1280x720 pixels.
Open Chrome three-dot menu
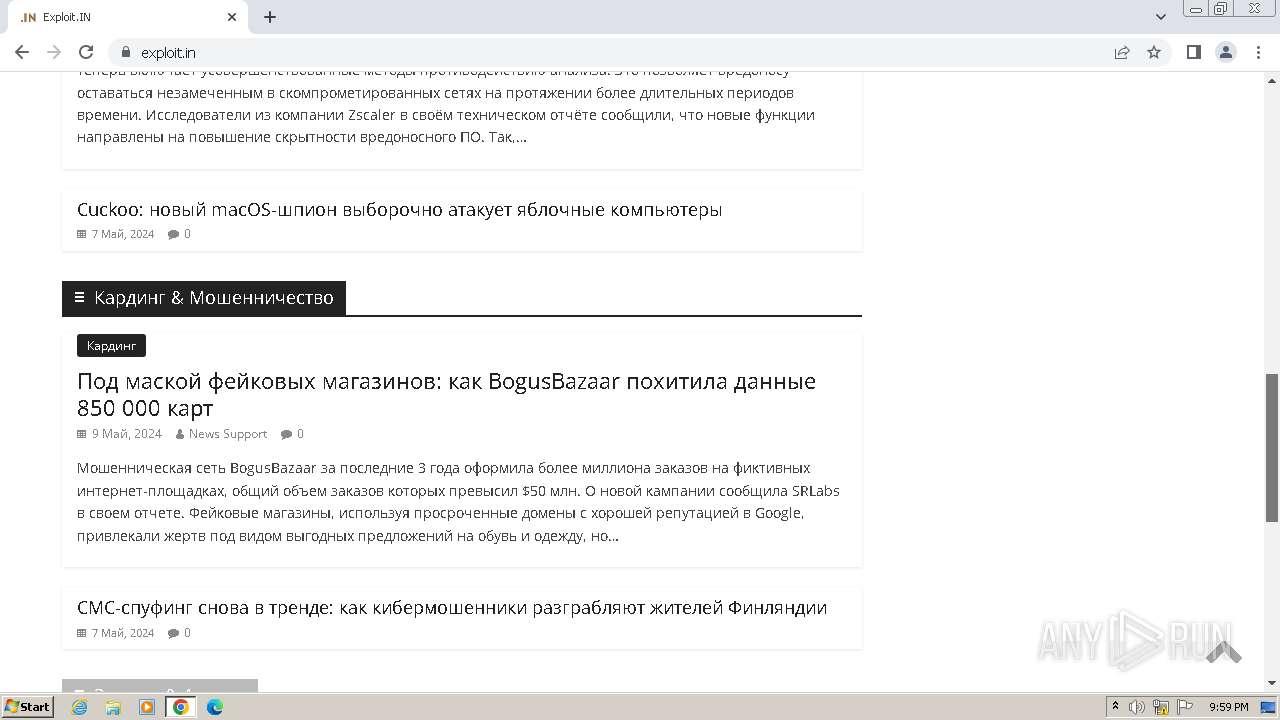(1258, 52)
